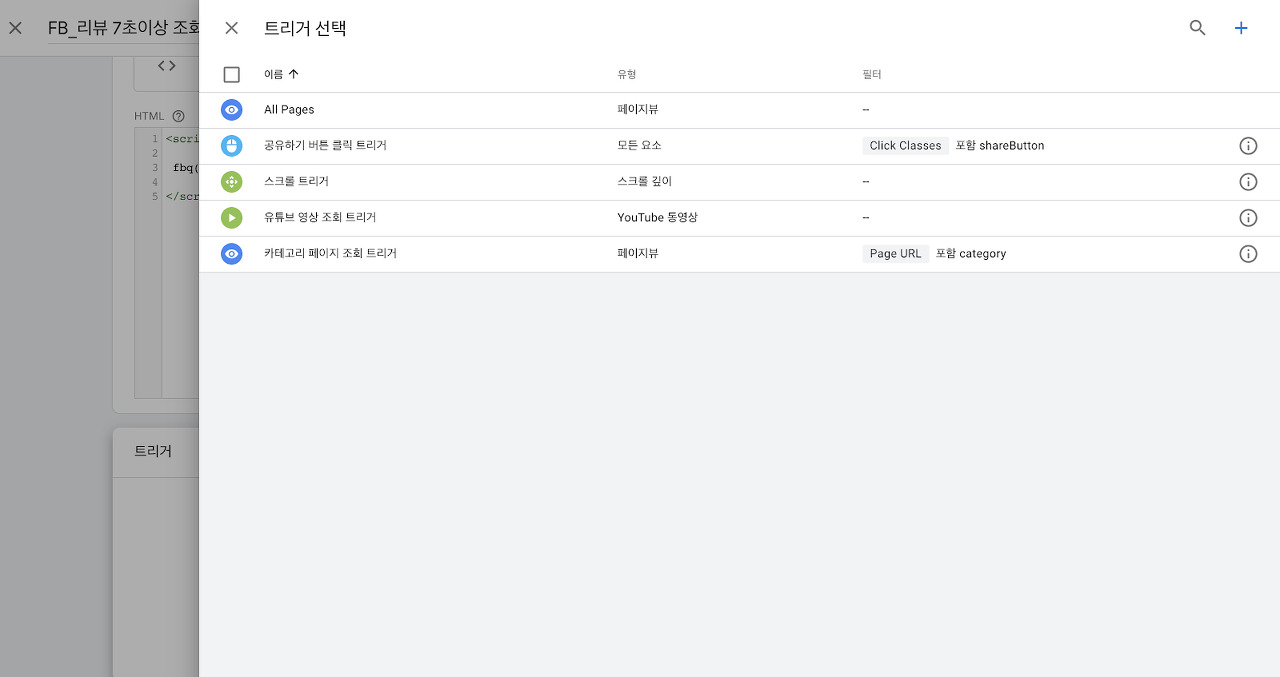Click the Page URL filter chip
This screenshot has height=677, width=1280.
click(895, 254)
